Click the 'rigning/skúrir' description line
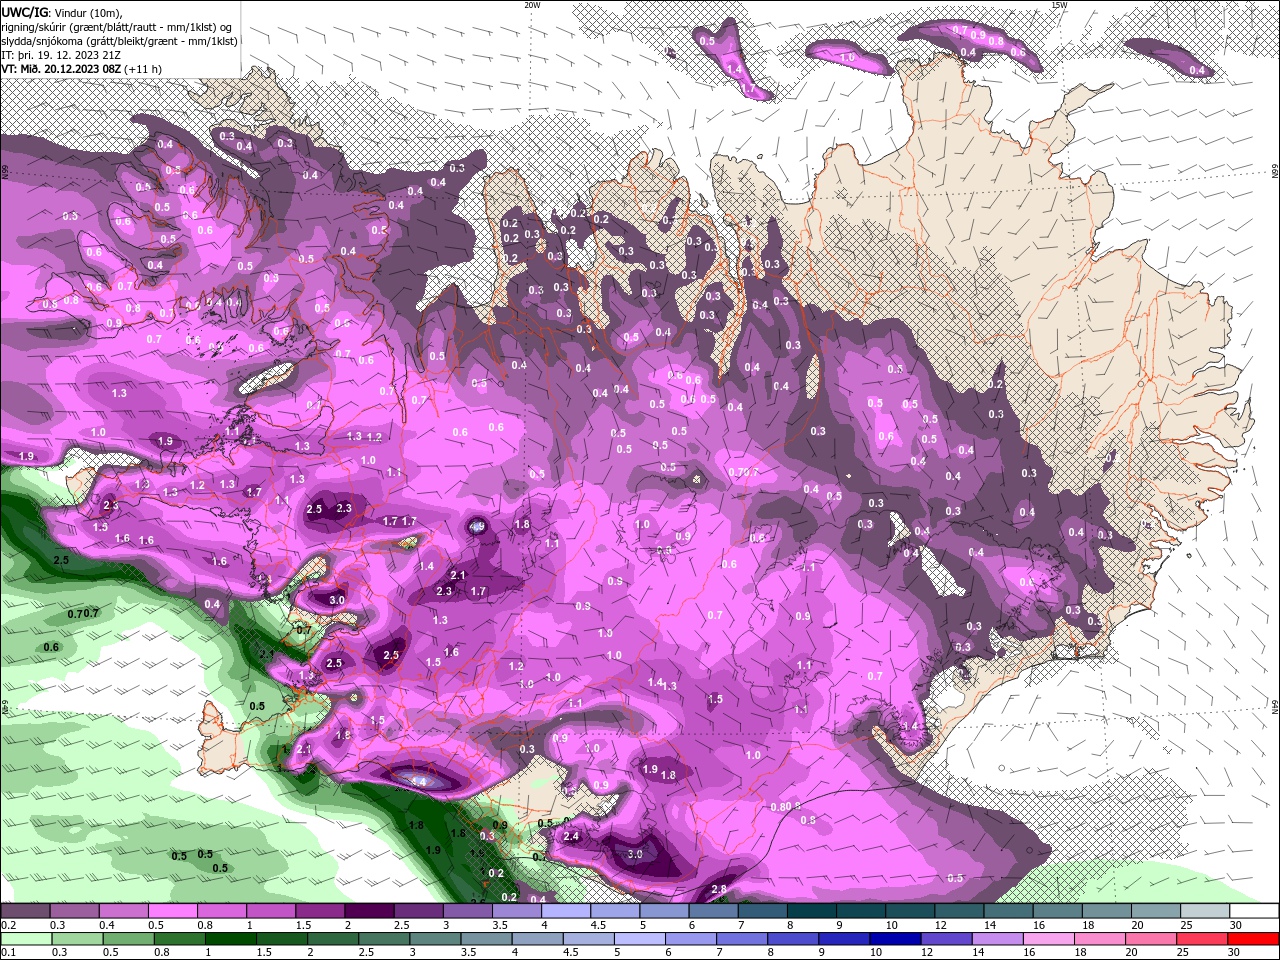 coord(117,27)
